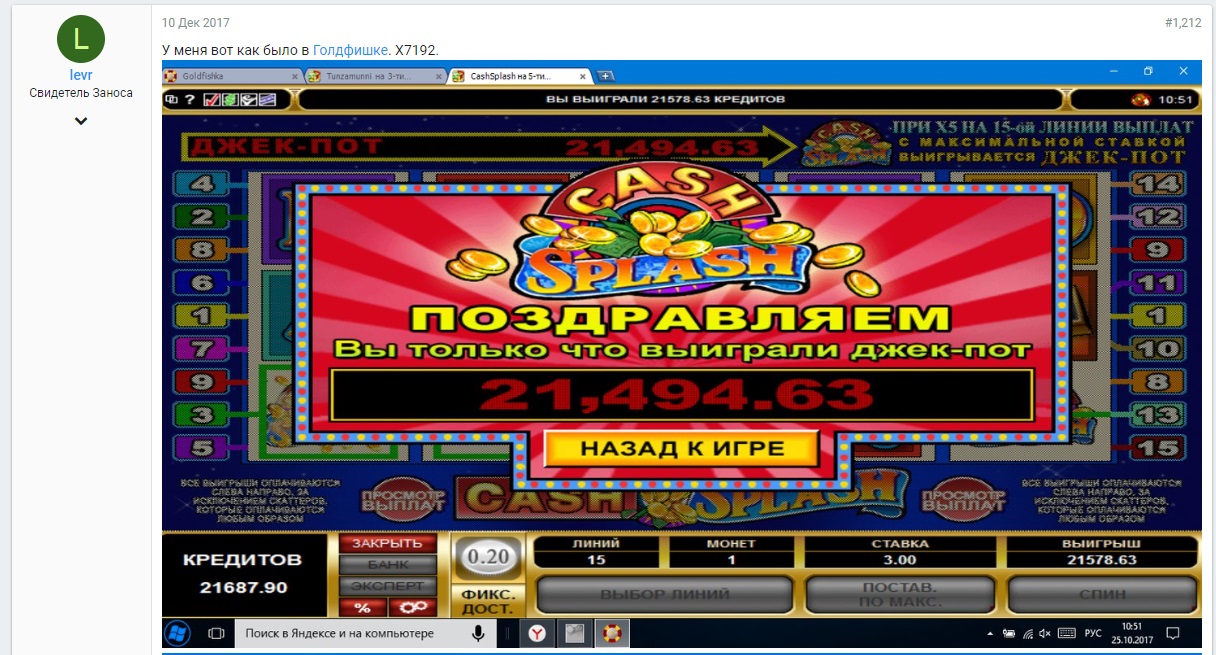Select payline marker 12
The height and width of the screenshot is (655, 1216).
[1160, 217]
